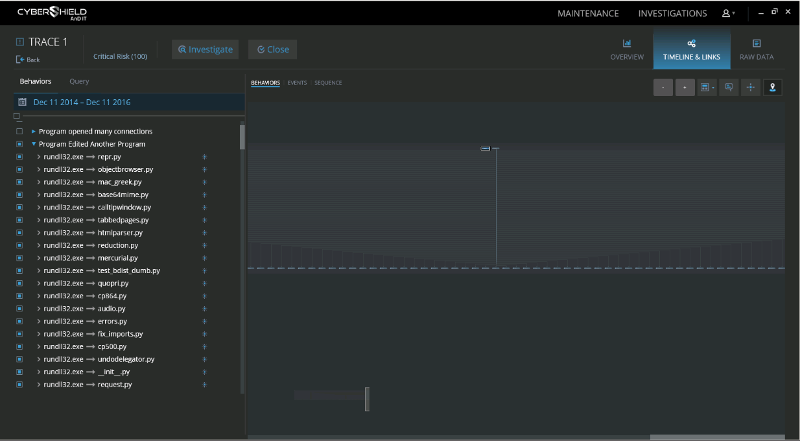Click the comment annotation icon in timeline toolbar
The image size is (800, 441).
(x=729, y=88)
